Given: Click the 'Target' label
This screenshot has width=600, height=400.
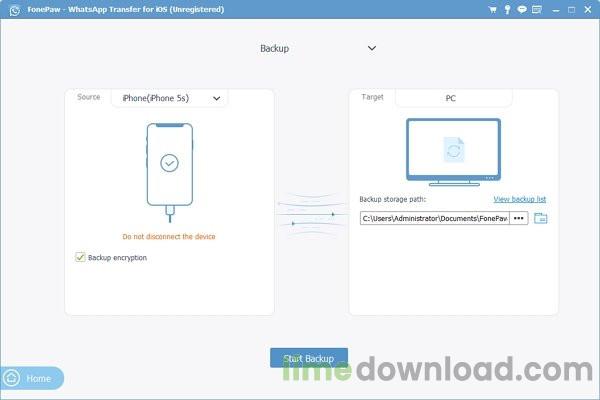Looking at the screenshot, I should point(372,97).
